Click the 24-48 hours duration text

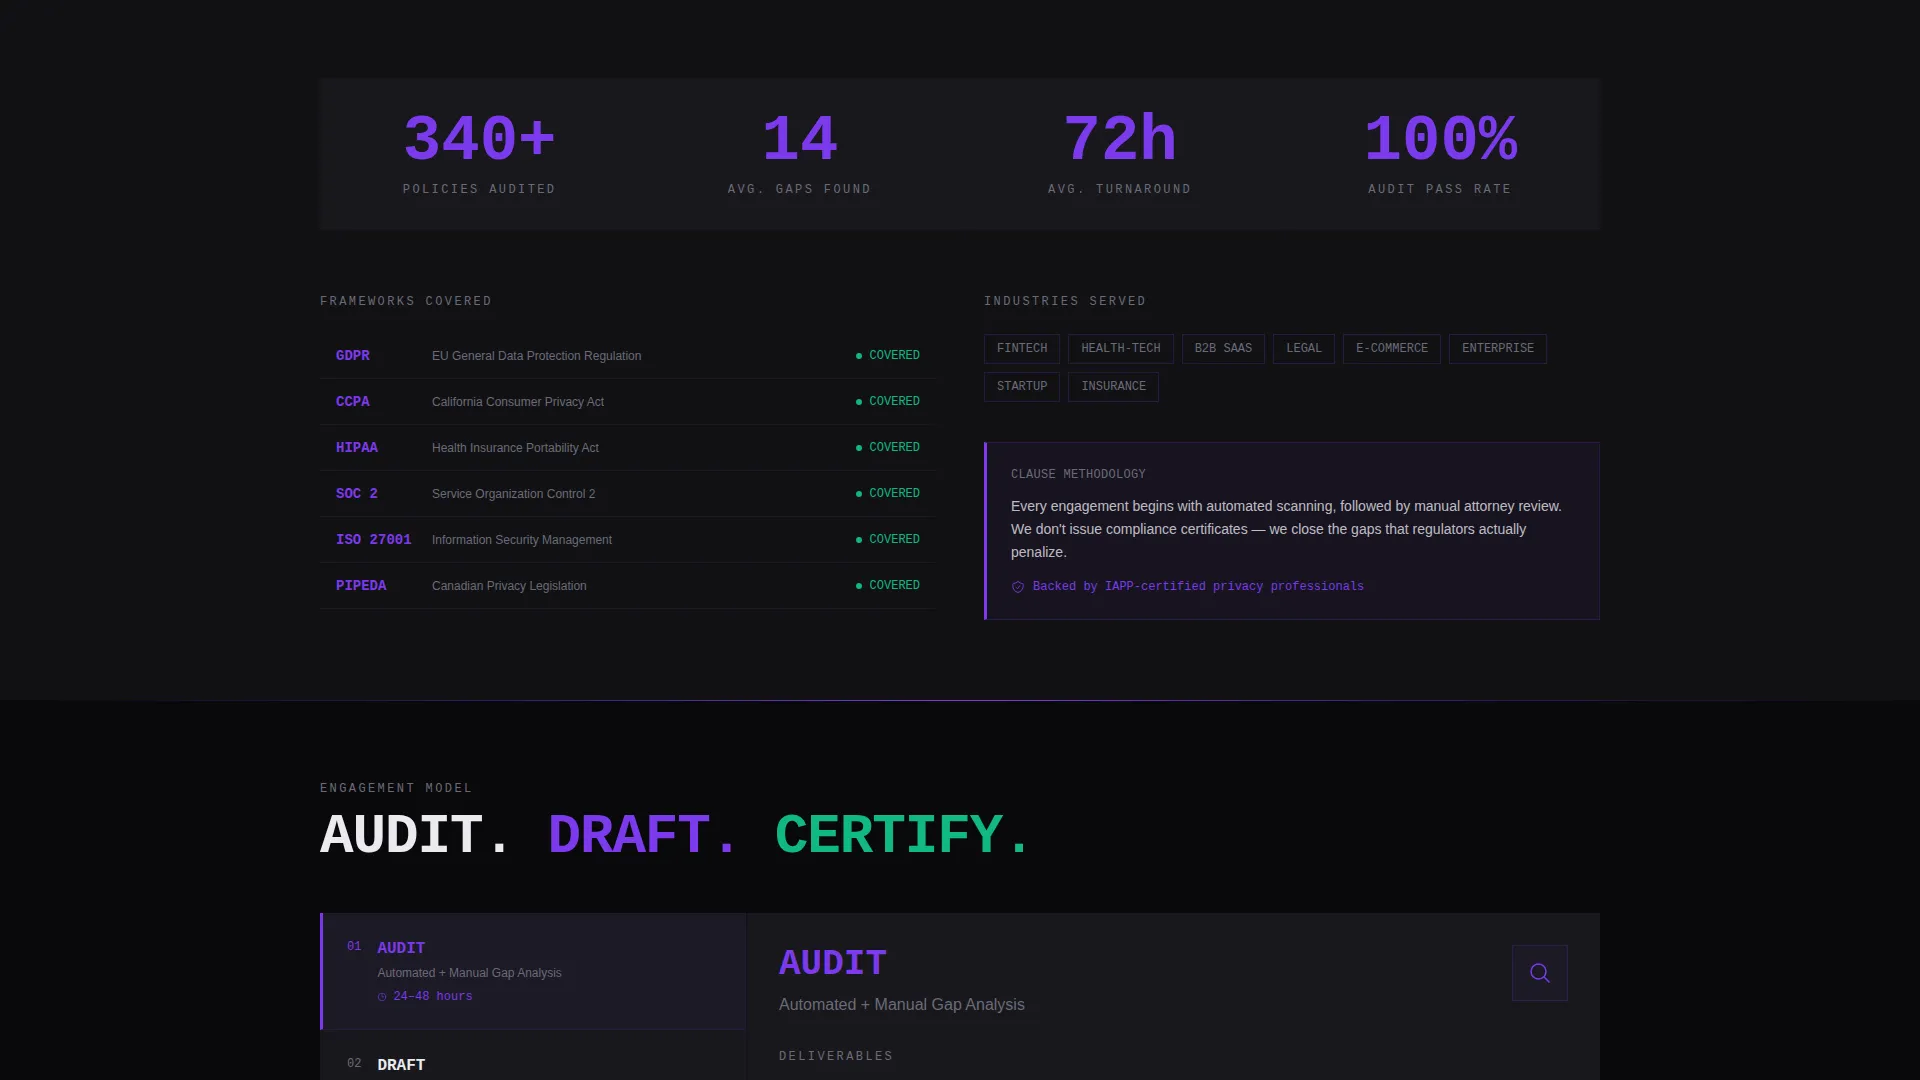[x=432, y=997]
